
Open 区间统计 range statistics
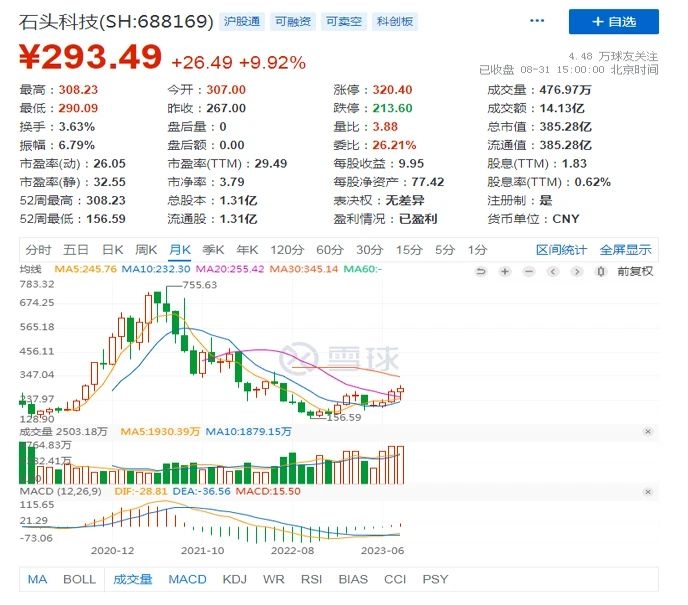pyautogui.click(x=561, y=250)
